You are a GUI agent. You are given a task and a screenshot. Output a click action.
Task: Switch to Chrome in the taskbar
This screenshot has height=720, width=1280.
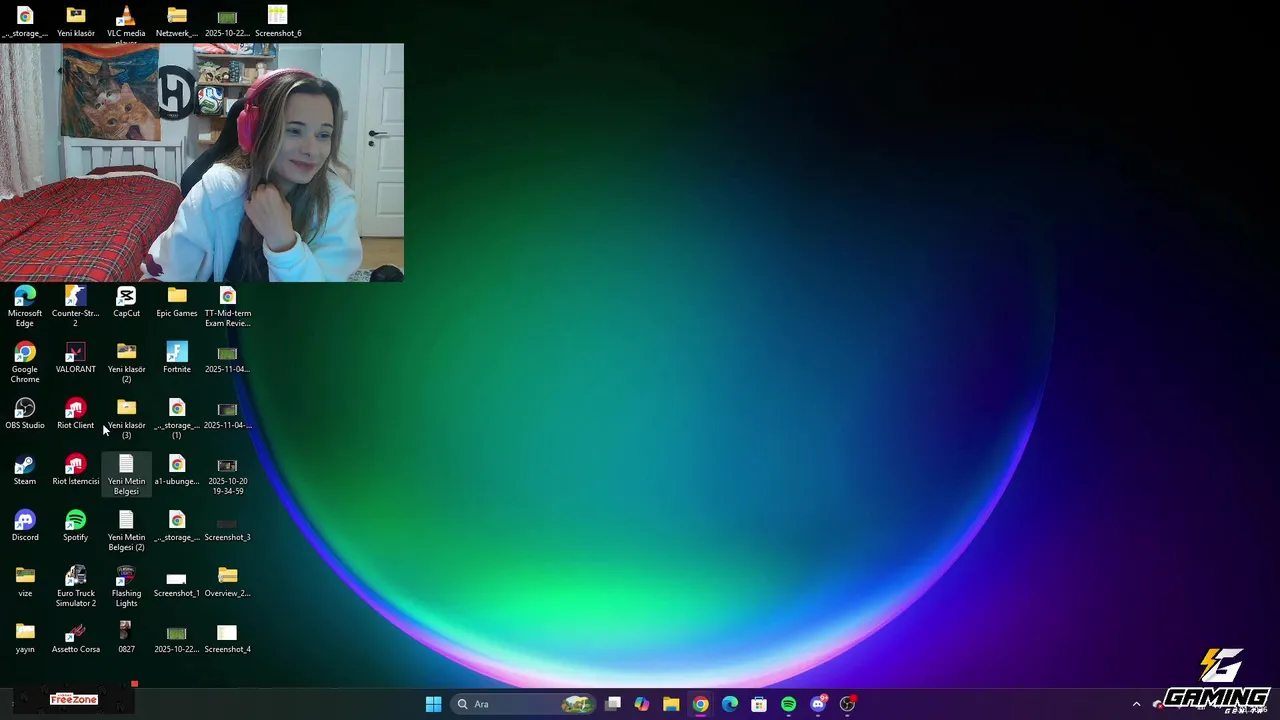(x=700, y=704)
